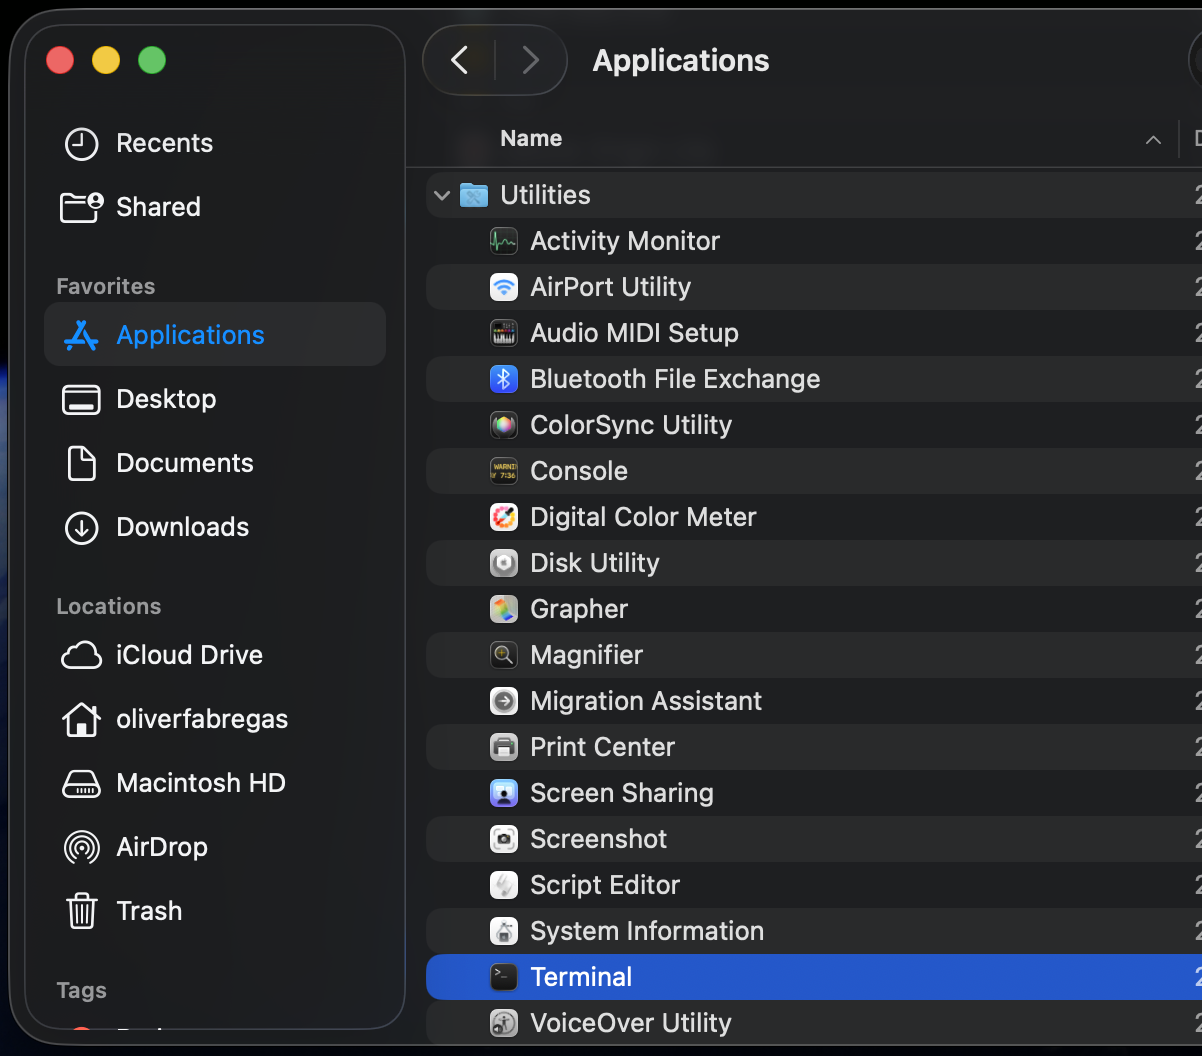The width and height of the screenshot is (1202, 1056).
Task: Click the System Information icon
Action: click(x=504, y=931)
